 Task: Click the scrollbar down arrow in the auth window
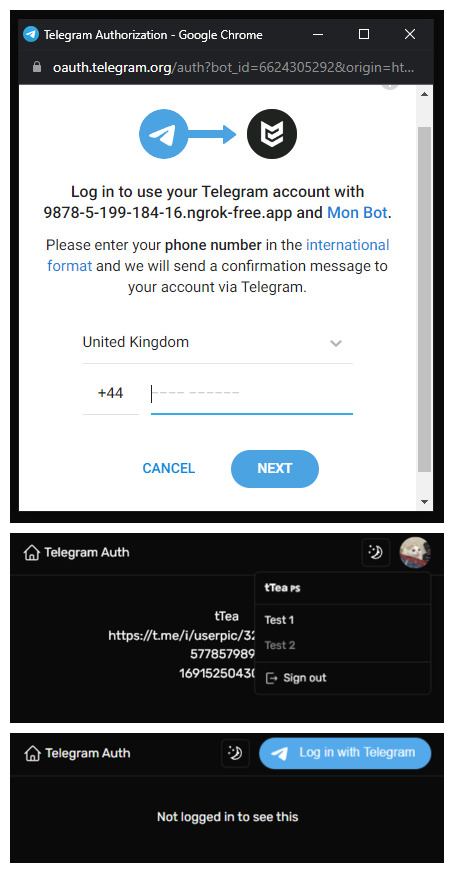pos(425,502)
